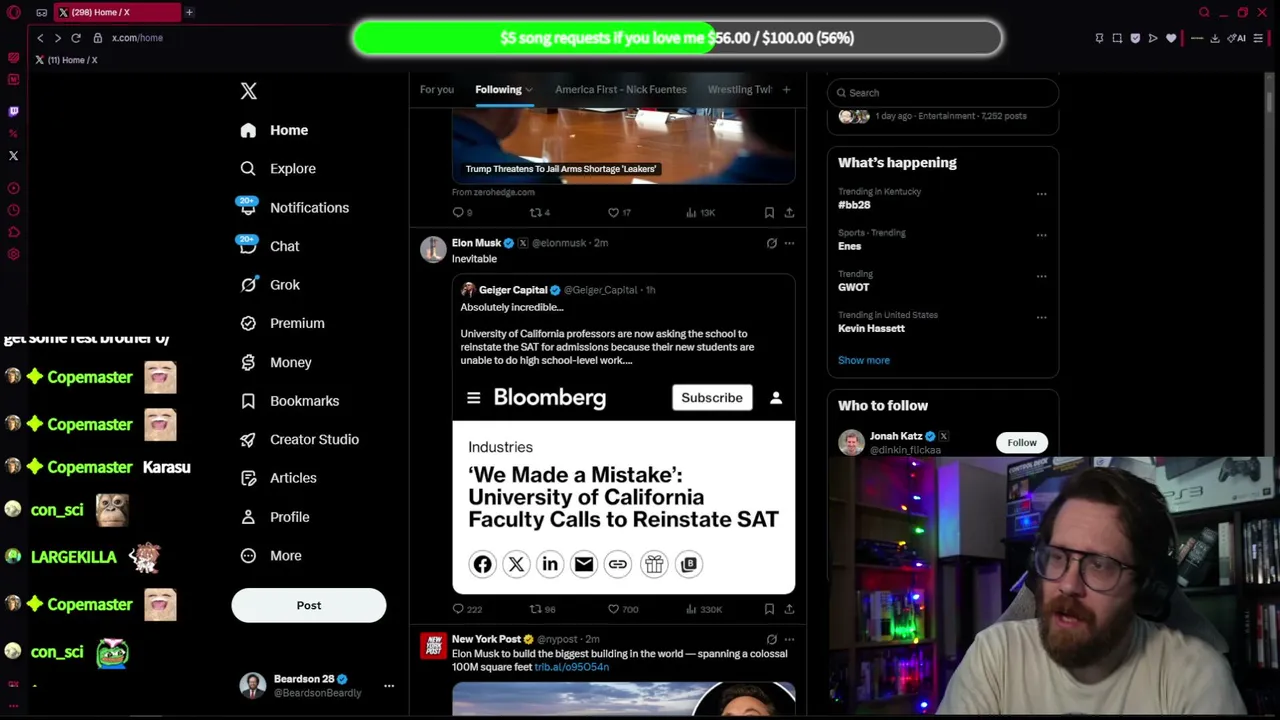Add a new timeline tab with plus
1280x720 pixels.
pyautogui.click(x=786, y=90)
